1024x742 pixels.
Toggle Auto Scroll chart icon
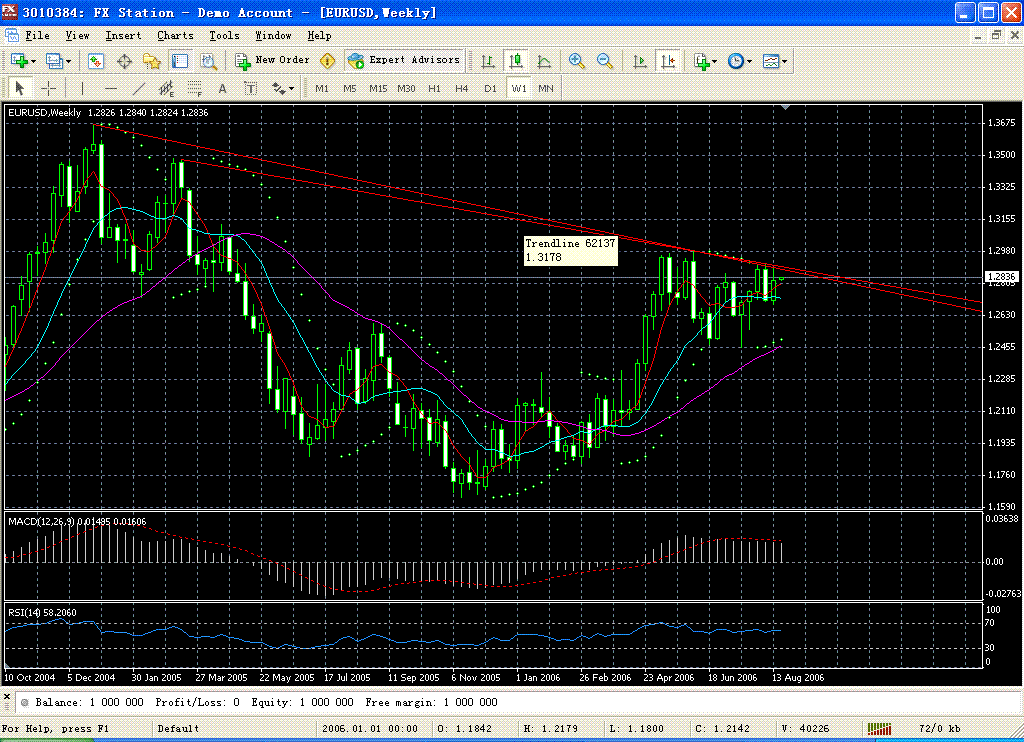coord(639,61)
